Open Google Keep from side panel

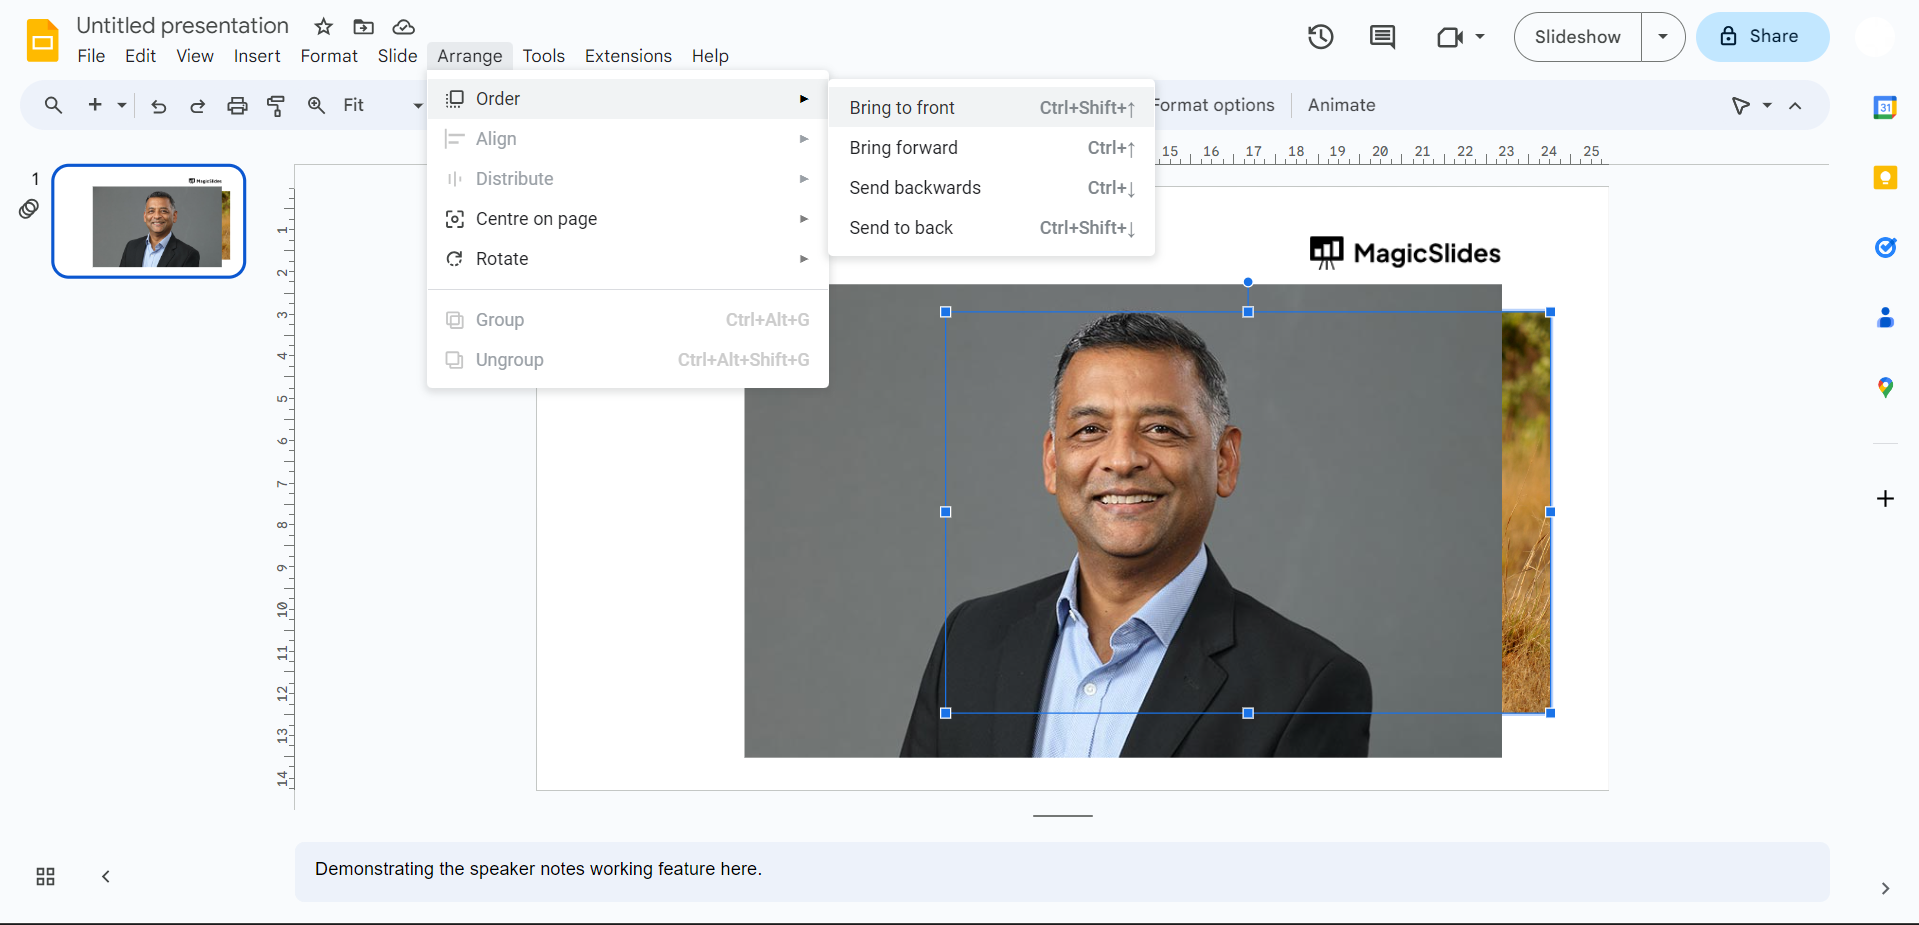[1885, 178]
